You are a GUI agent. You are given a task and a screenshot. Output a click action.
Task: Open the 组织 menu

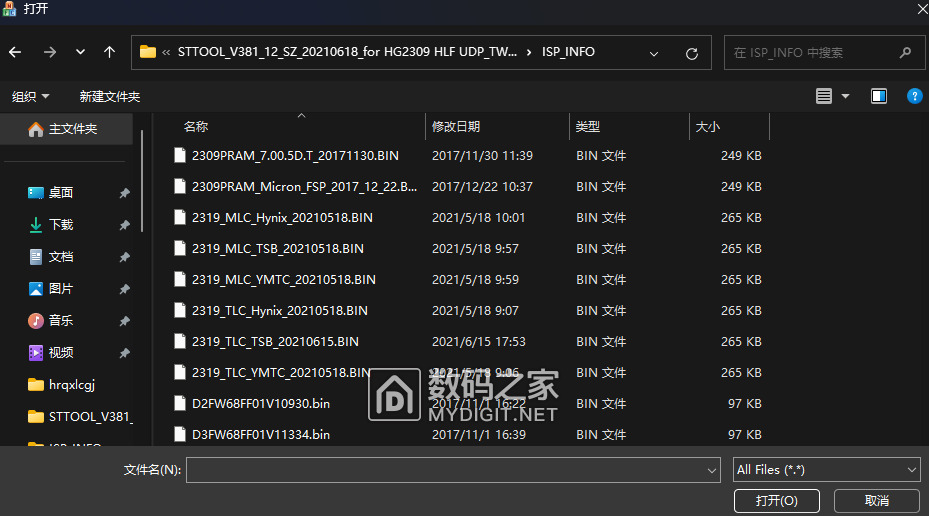click(30, 97)
